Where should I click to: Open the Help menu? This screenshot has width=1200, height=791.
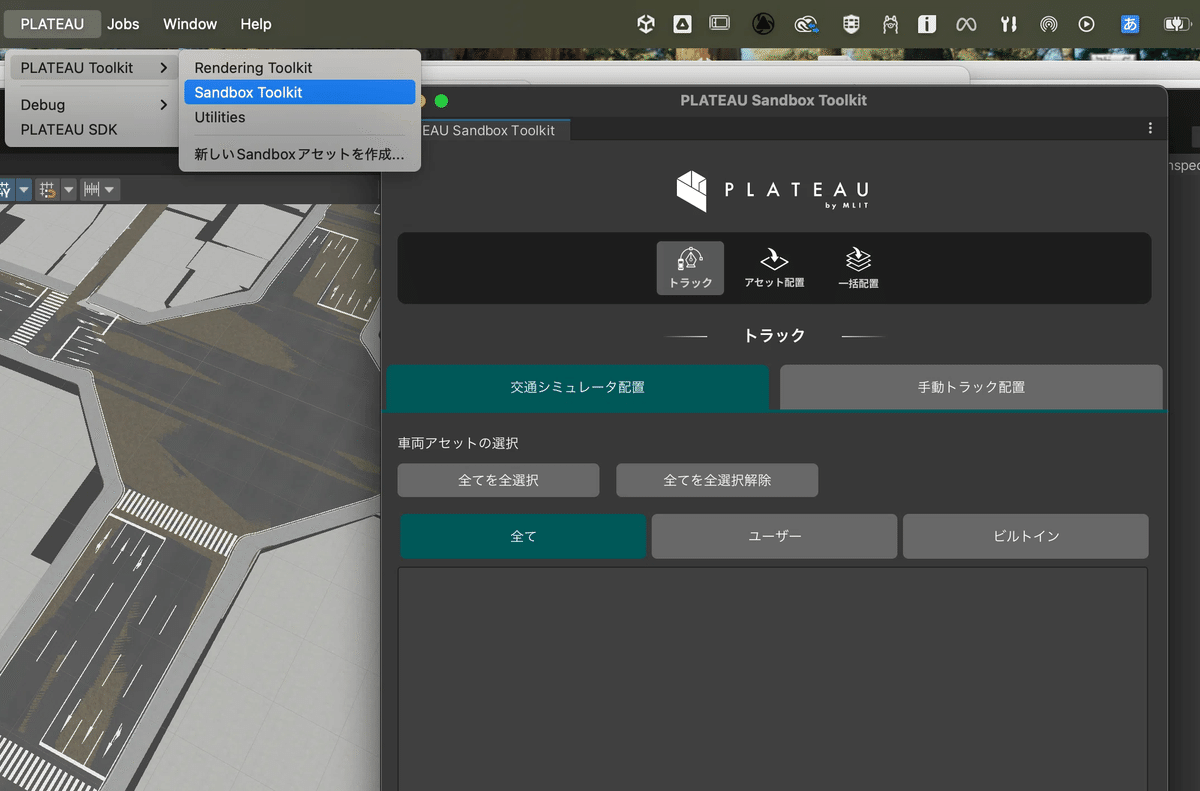pyautogui.click(x=256, y=24)
